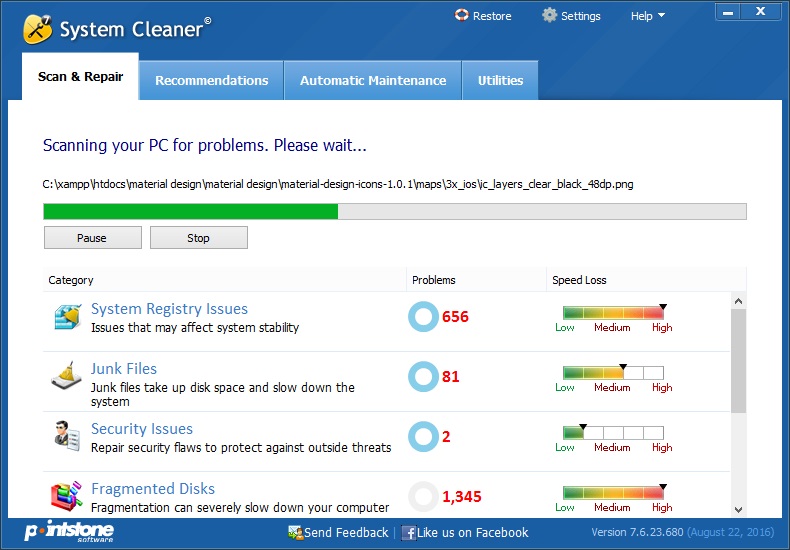Screen dimensions: 790x550
Task: Stop the scan in progress
Action: pos(198,238)
